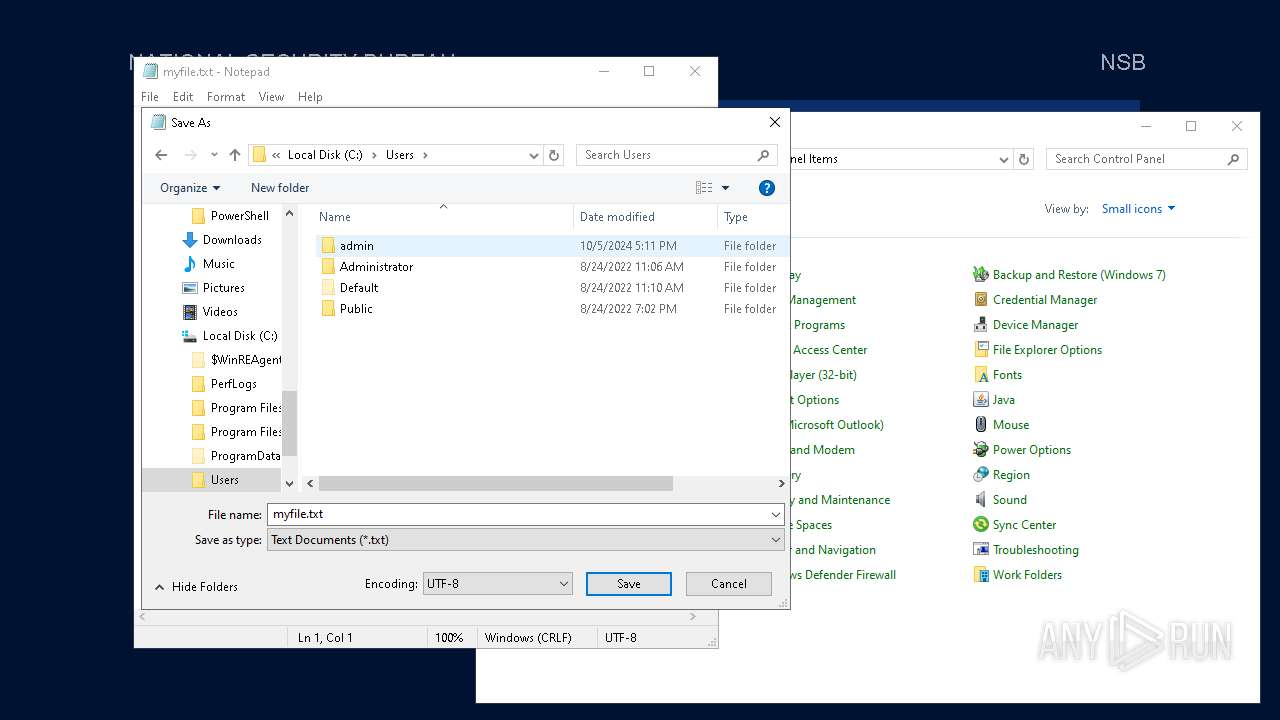Click the Local Disk (C:) drive icon
The width and height of the screenshot is (1280, 720).
190,336
